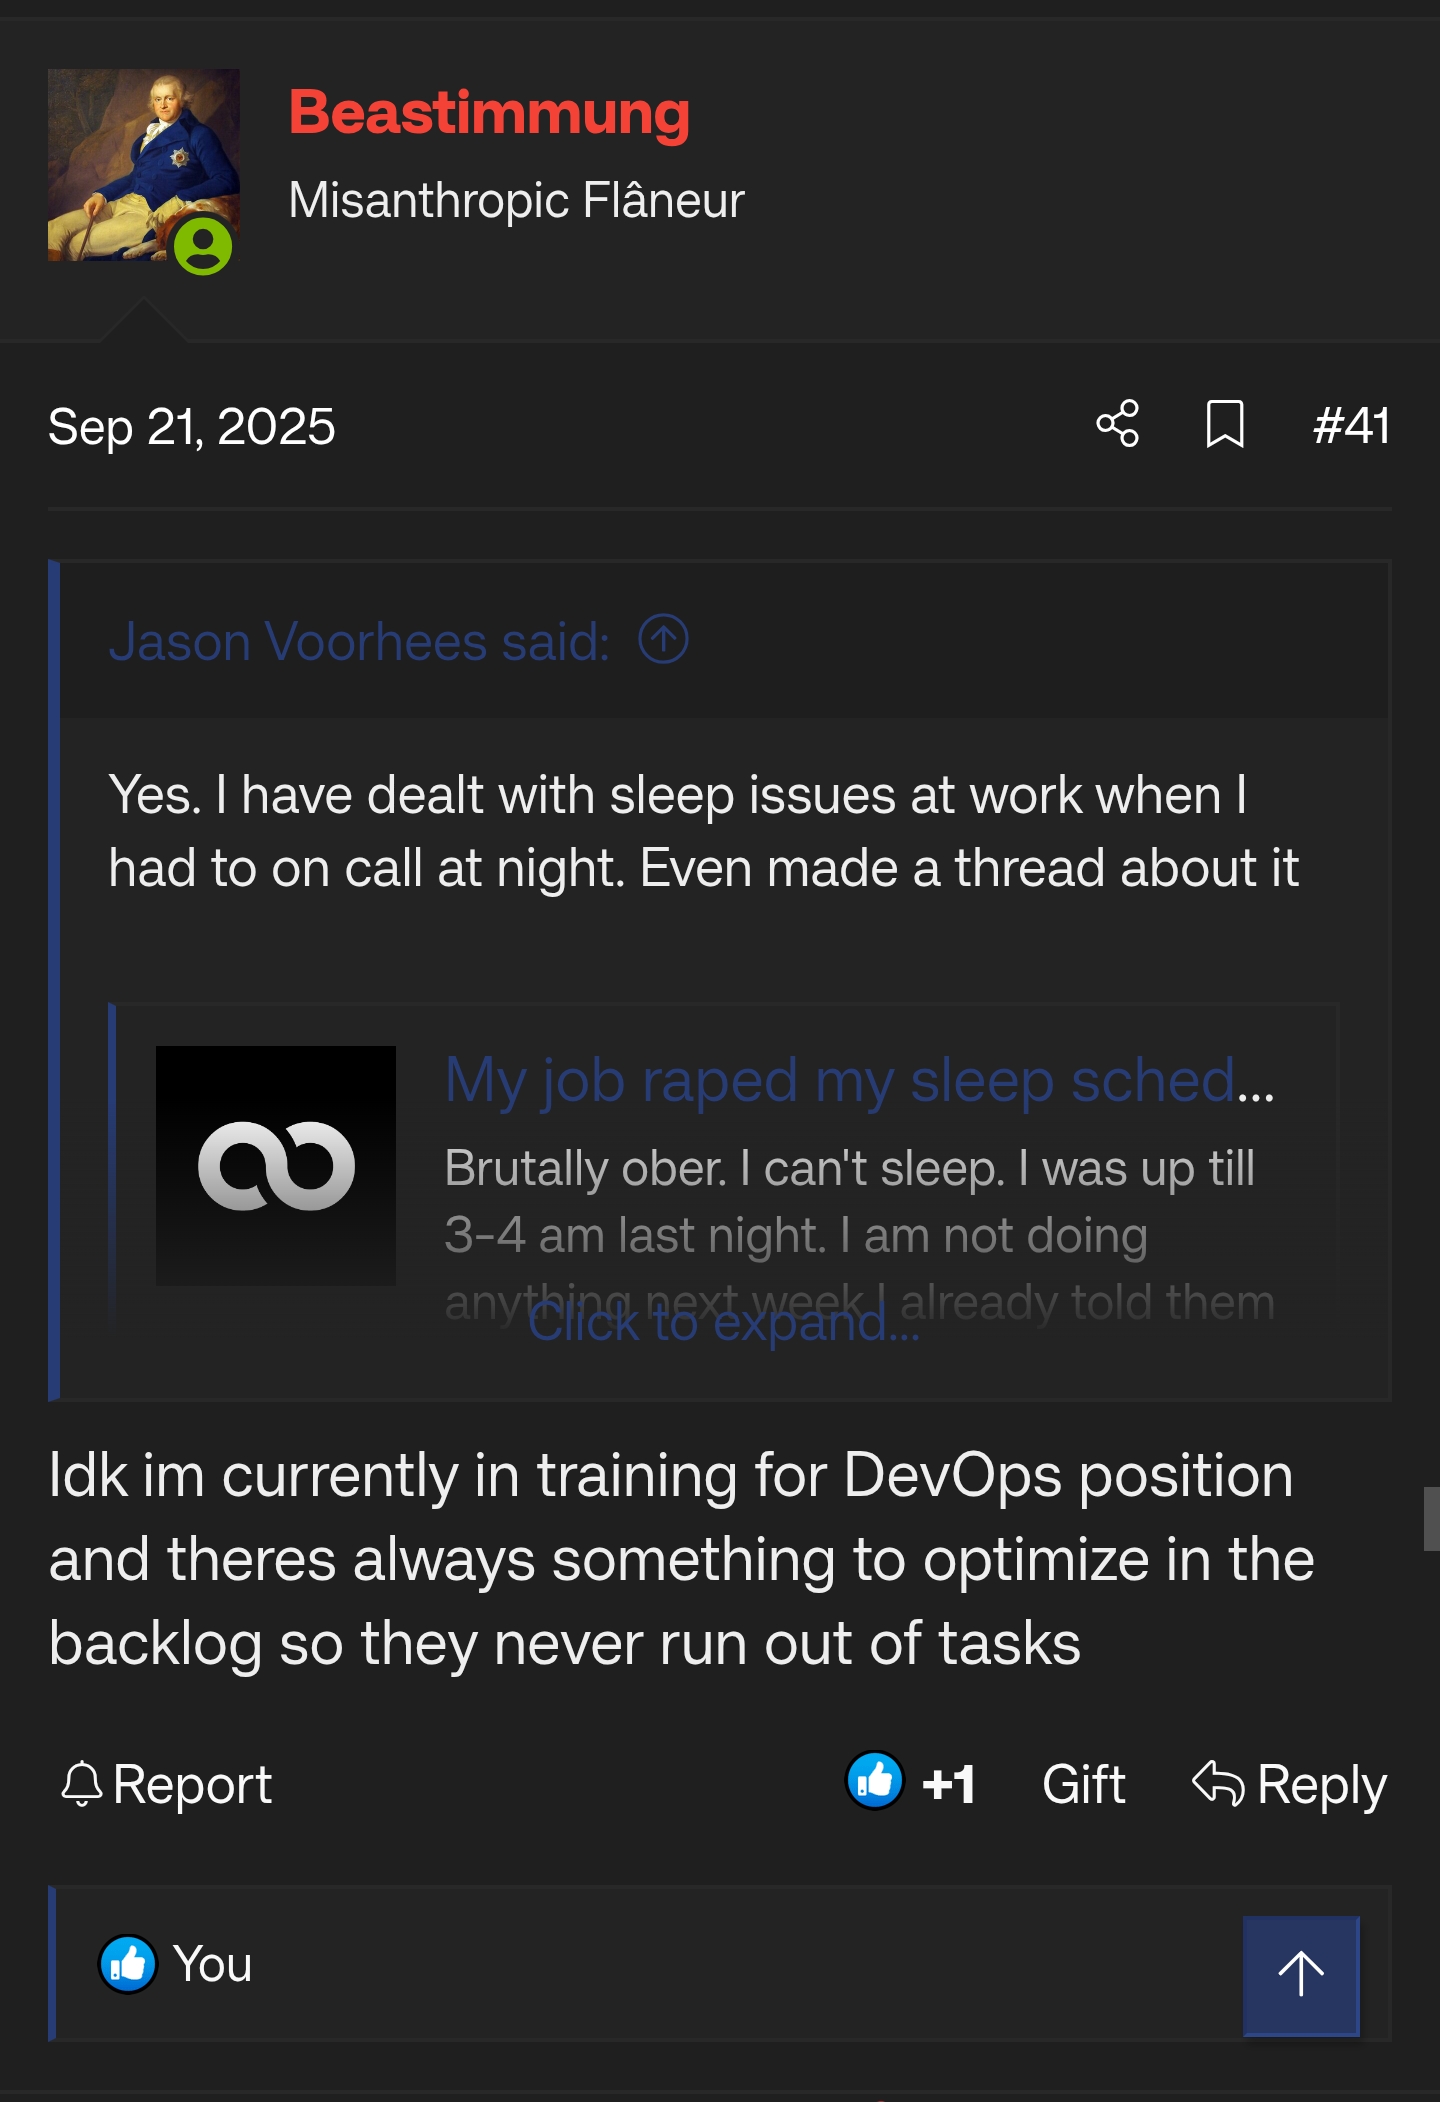Report this post using the bell icon
1440x2102 pixels.
click(x=84, y=1784)
